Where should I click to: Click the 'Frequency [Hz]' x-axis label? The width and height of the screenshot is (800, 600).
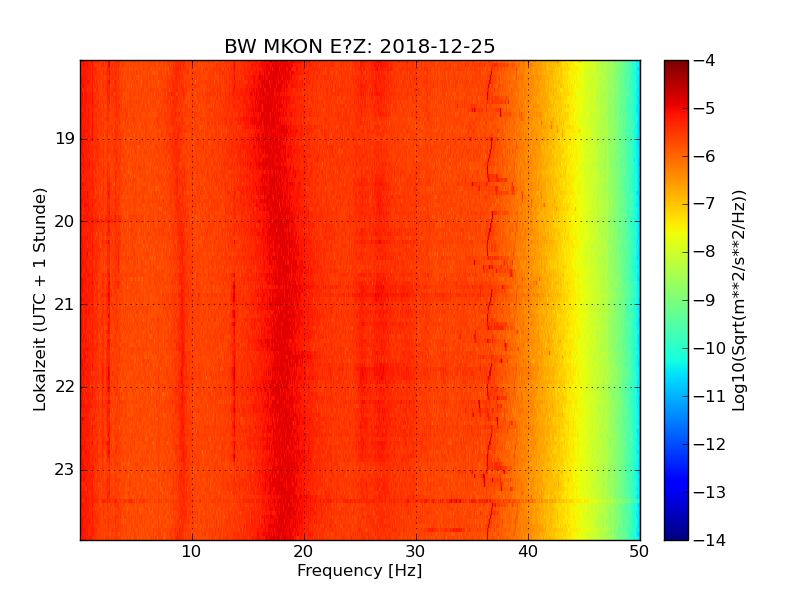click(360, 570)
